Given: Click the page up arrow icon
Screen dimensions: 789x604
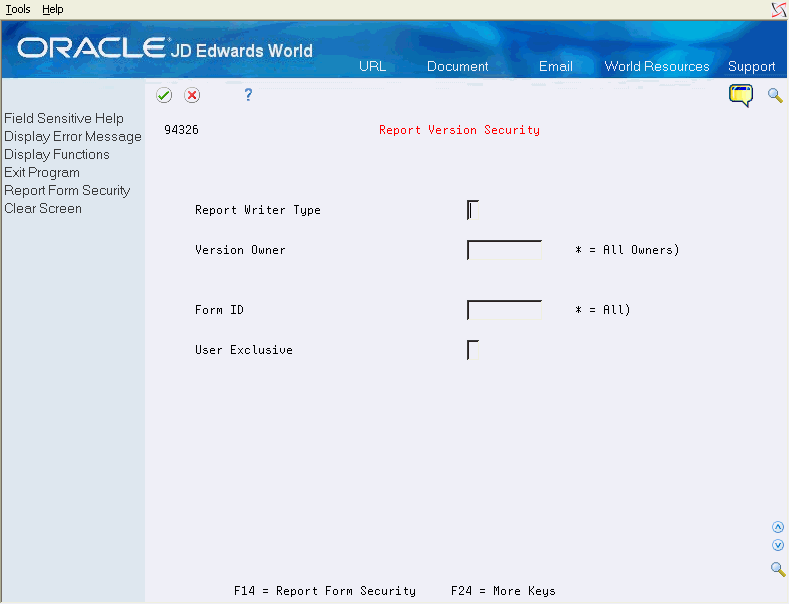Looking at the screenshot, I should (778, 527).
